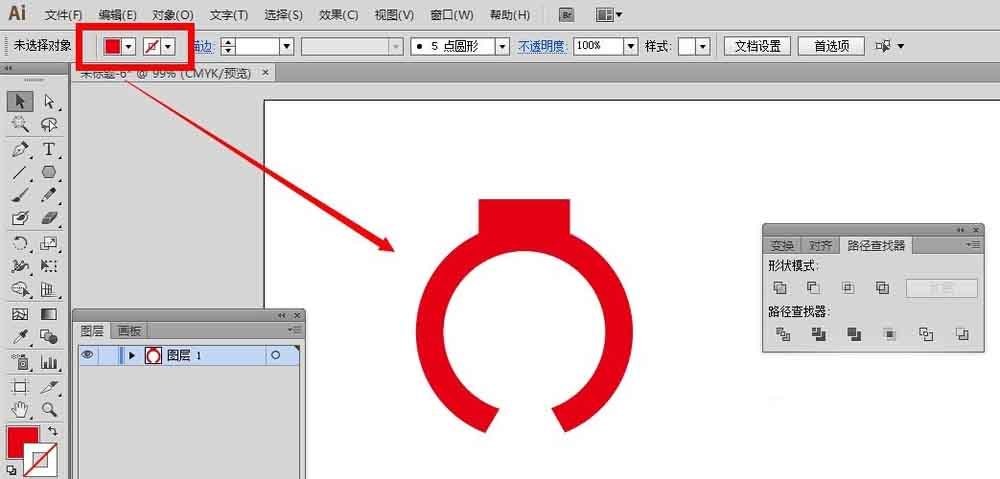
Task: Open 样式 style dropdown arrow
Action: pyautogui.click(x=703, y=47)
